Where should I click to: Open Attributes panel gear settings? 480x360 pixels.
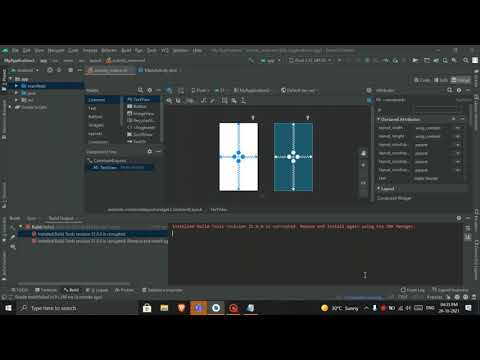click(x=459, y=90)
